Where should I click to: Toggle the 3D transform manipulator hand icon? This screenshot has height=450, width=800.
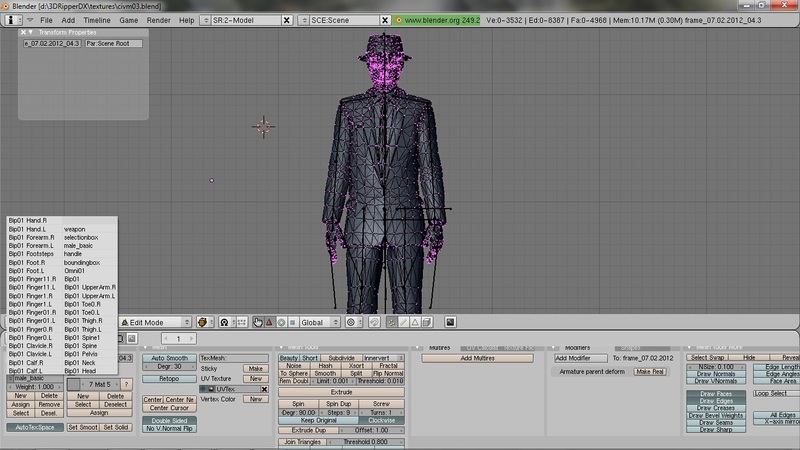pos(258,322)
